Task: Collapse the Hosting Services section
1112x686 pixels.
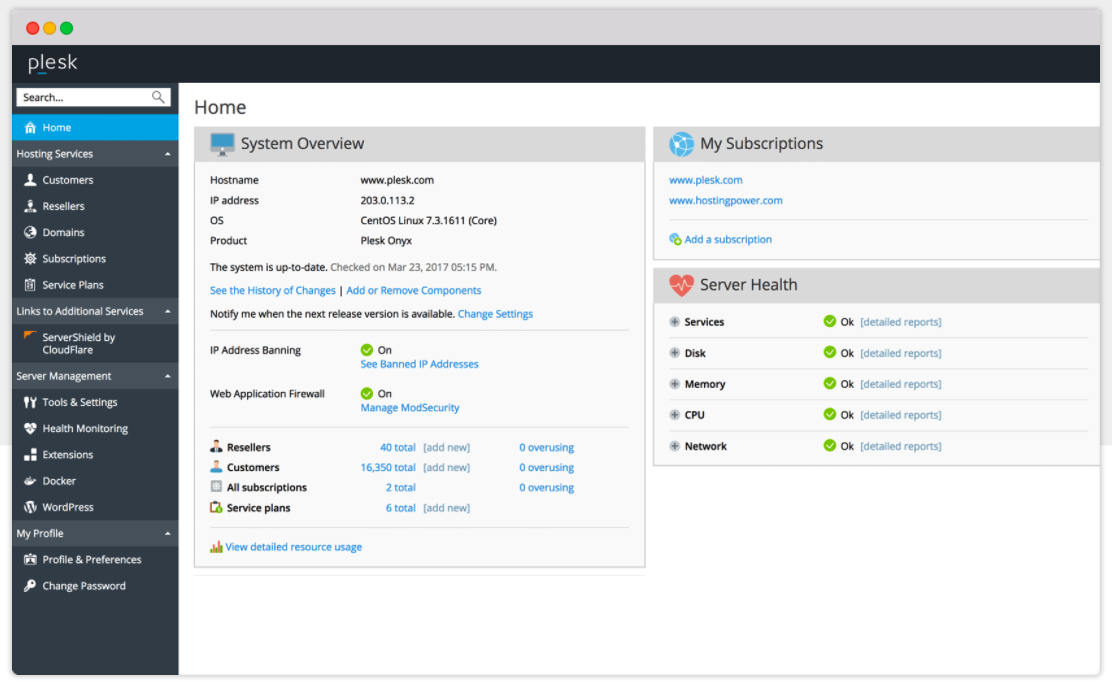Action: [x=167, y=154]
